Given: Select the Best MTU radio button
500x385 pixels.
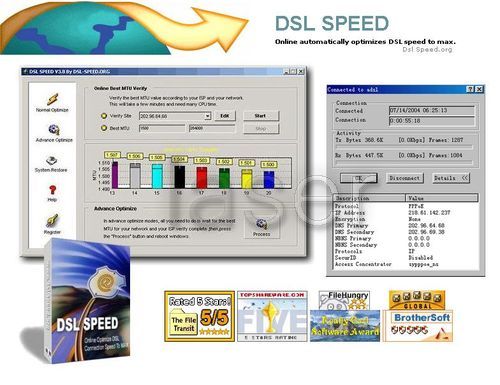Looking at the screenshot, I should coord(104,128).
